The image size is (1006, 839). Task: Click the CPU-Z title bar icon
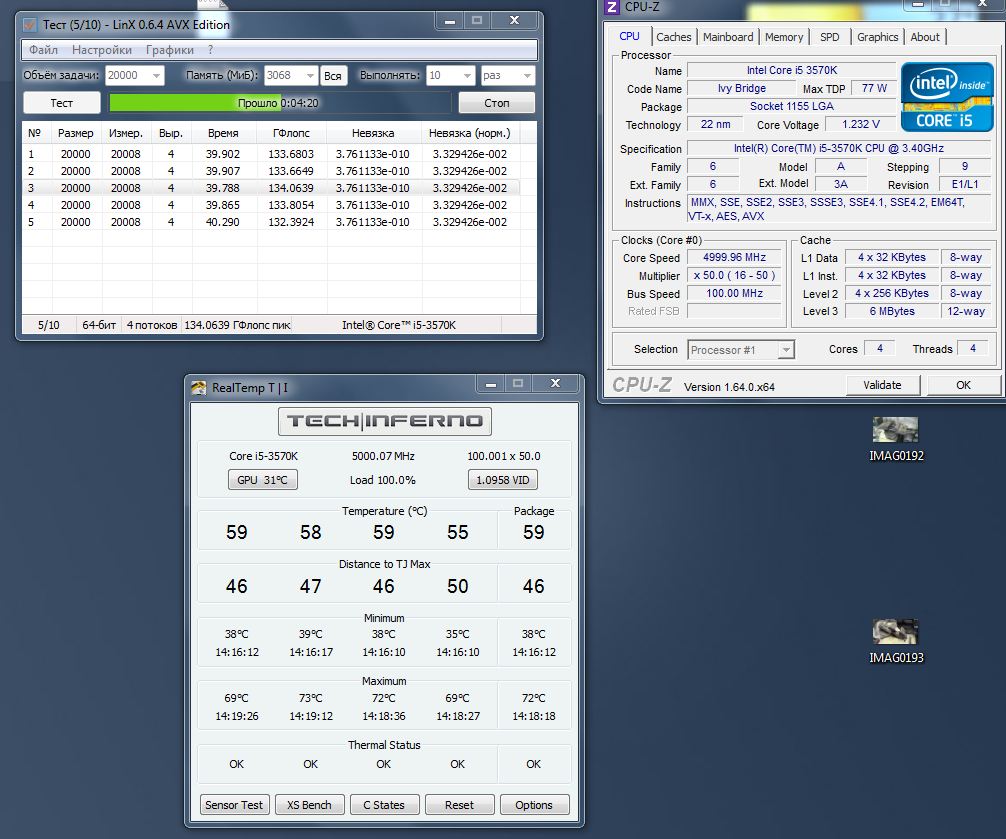pos(612,7)
